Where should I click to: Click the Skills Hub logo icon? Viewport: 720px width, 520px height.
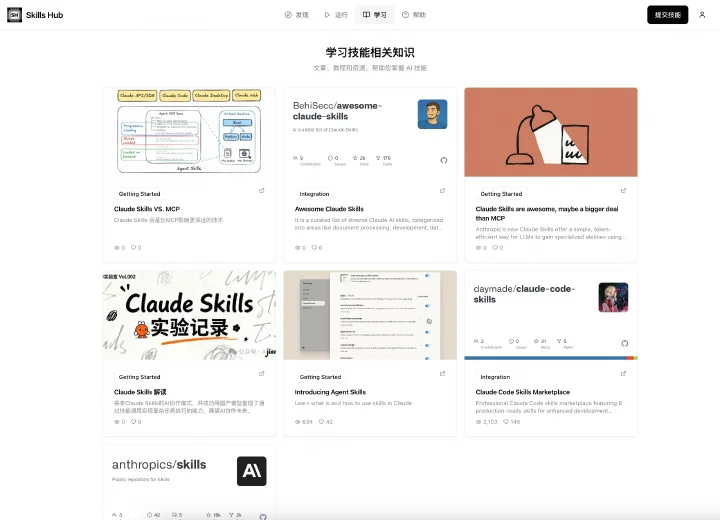(14, 15)
